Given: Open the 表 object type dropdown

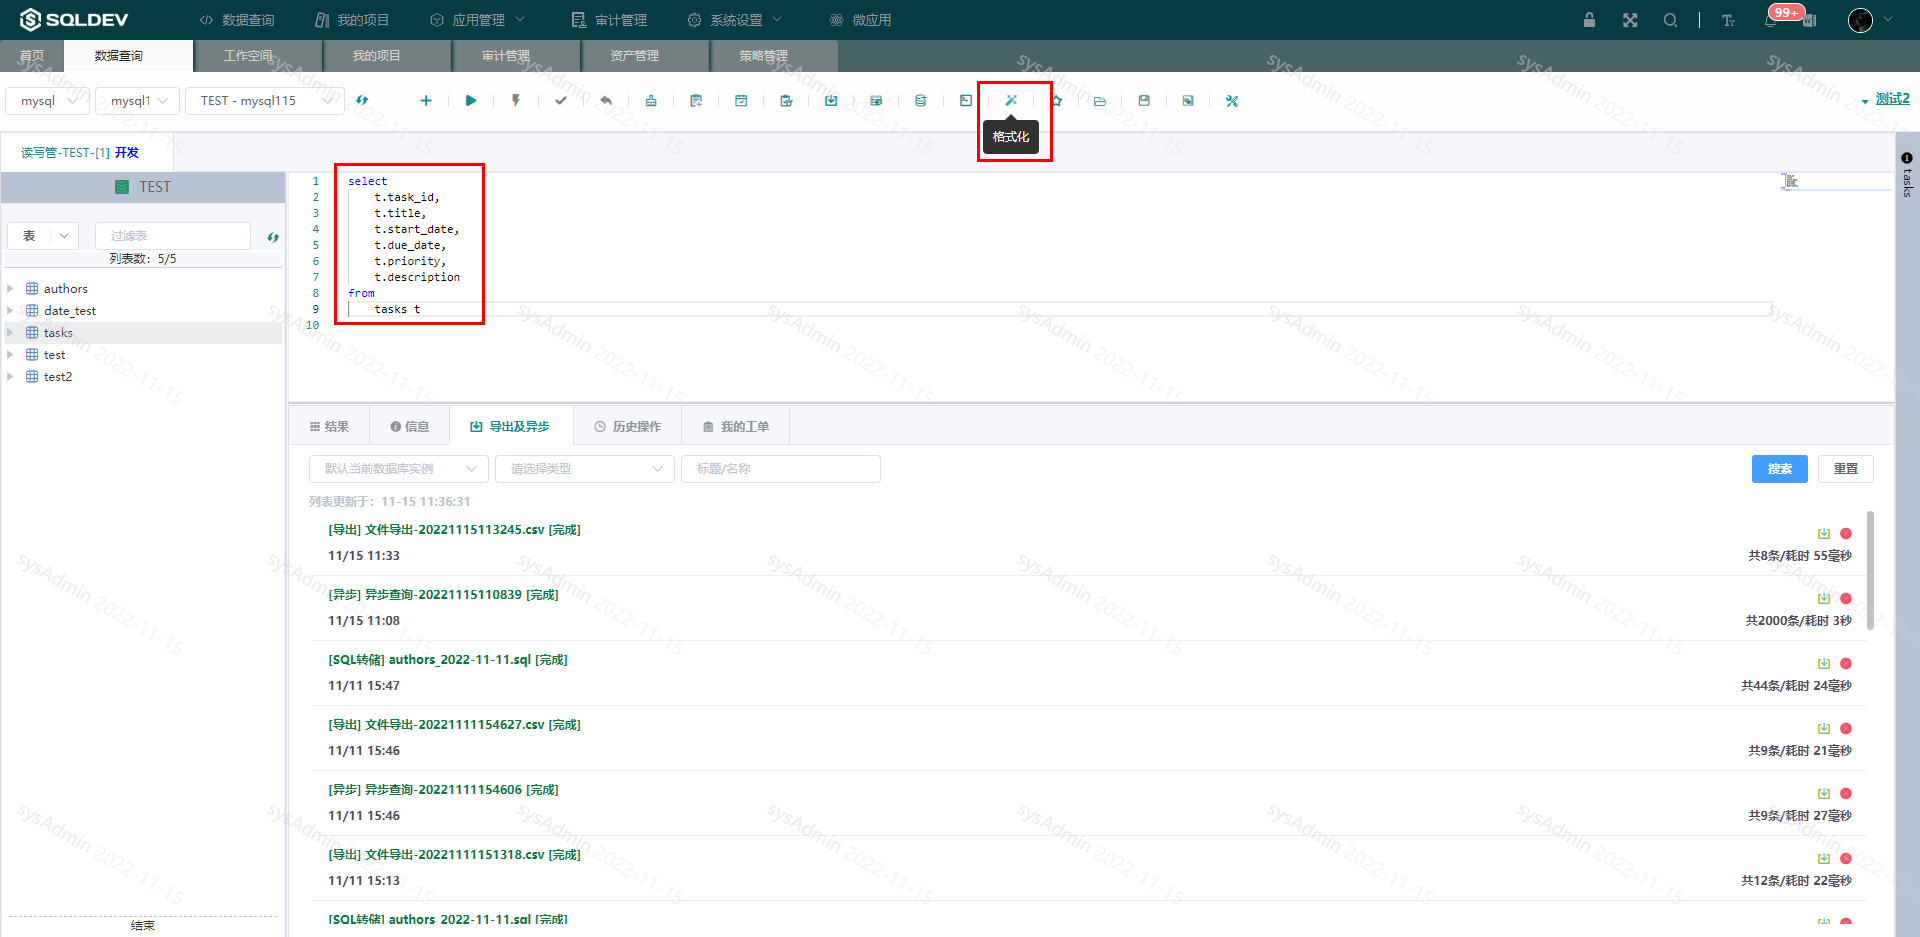Looking at the screenshot, I should click(x=43, y=236).
